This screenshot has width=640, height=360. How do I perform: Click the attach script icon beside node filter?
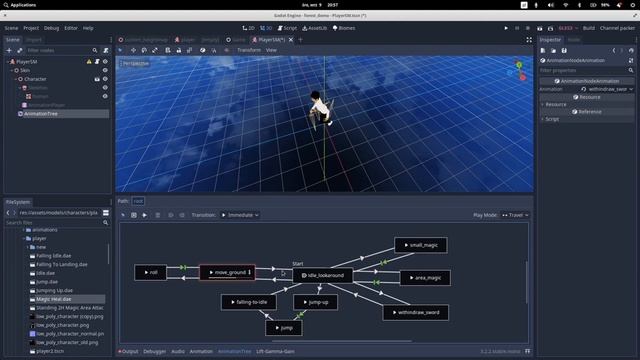pyautogui.click(x=106, y=50)
